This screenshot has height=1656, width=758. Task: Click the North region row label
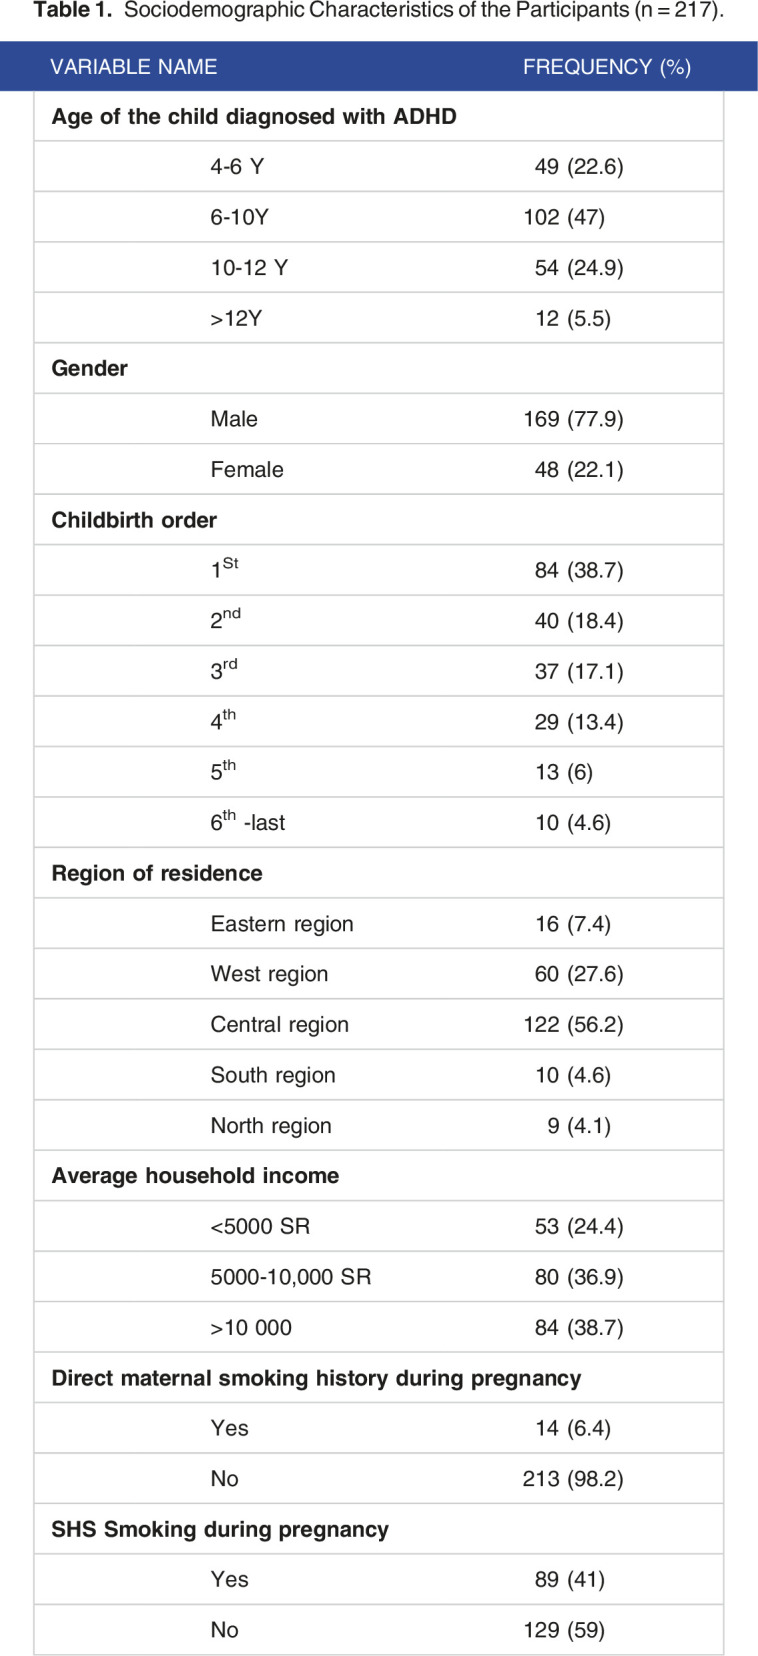pyautogui.click(x=270, y=1126)
